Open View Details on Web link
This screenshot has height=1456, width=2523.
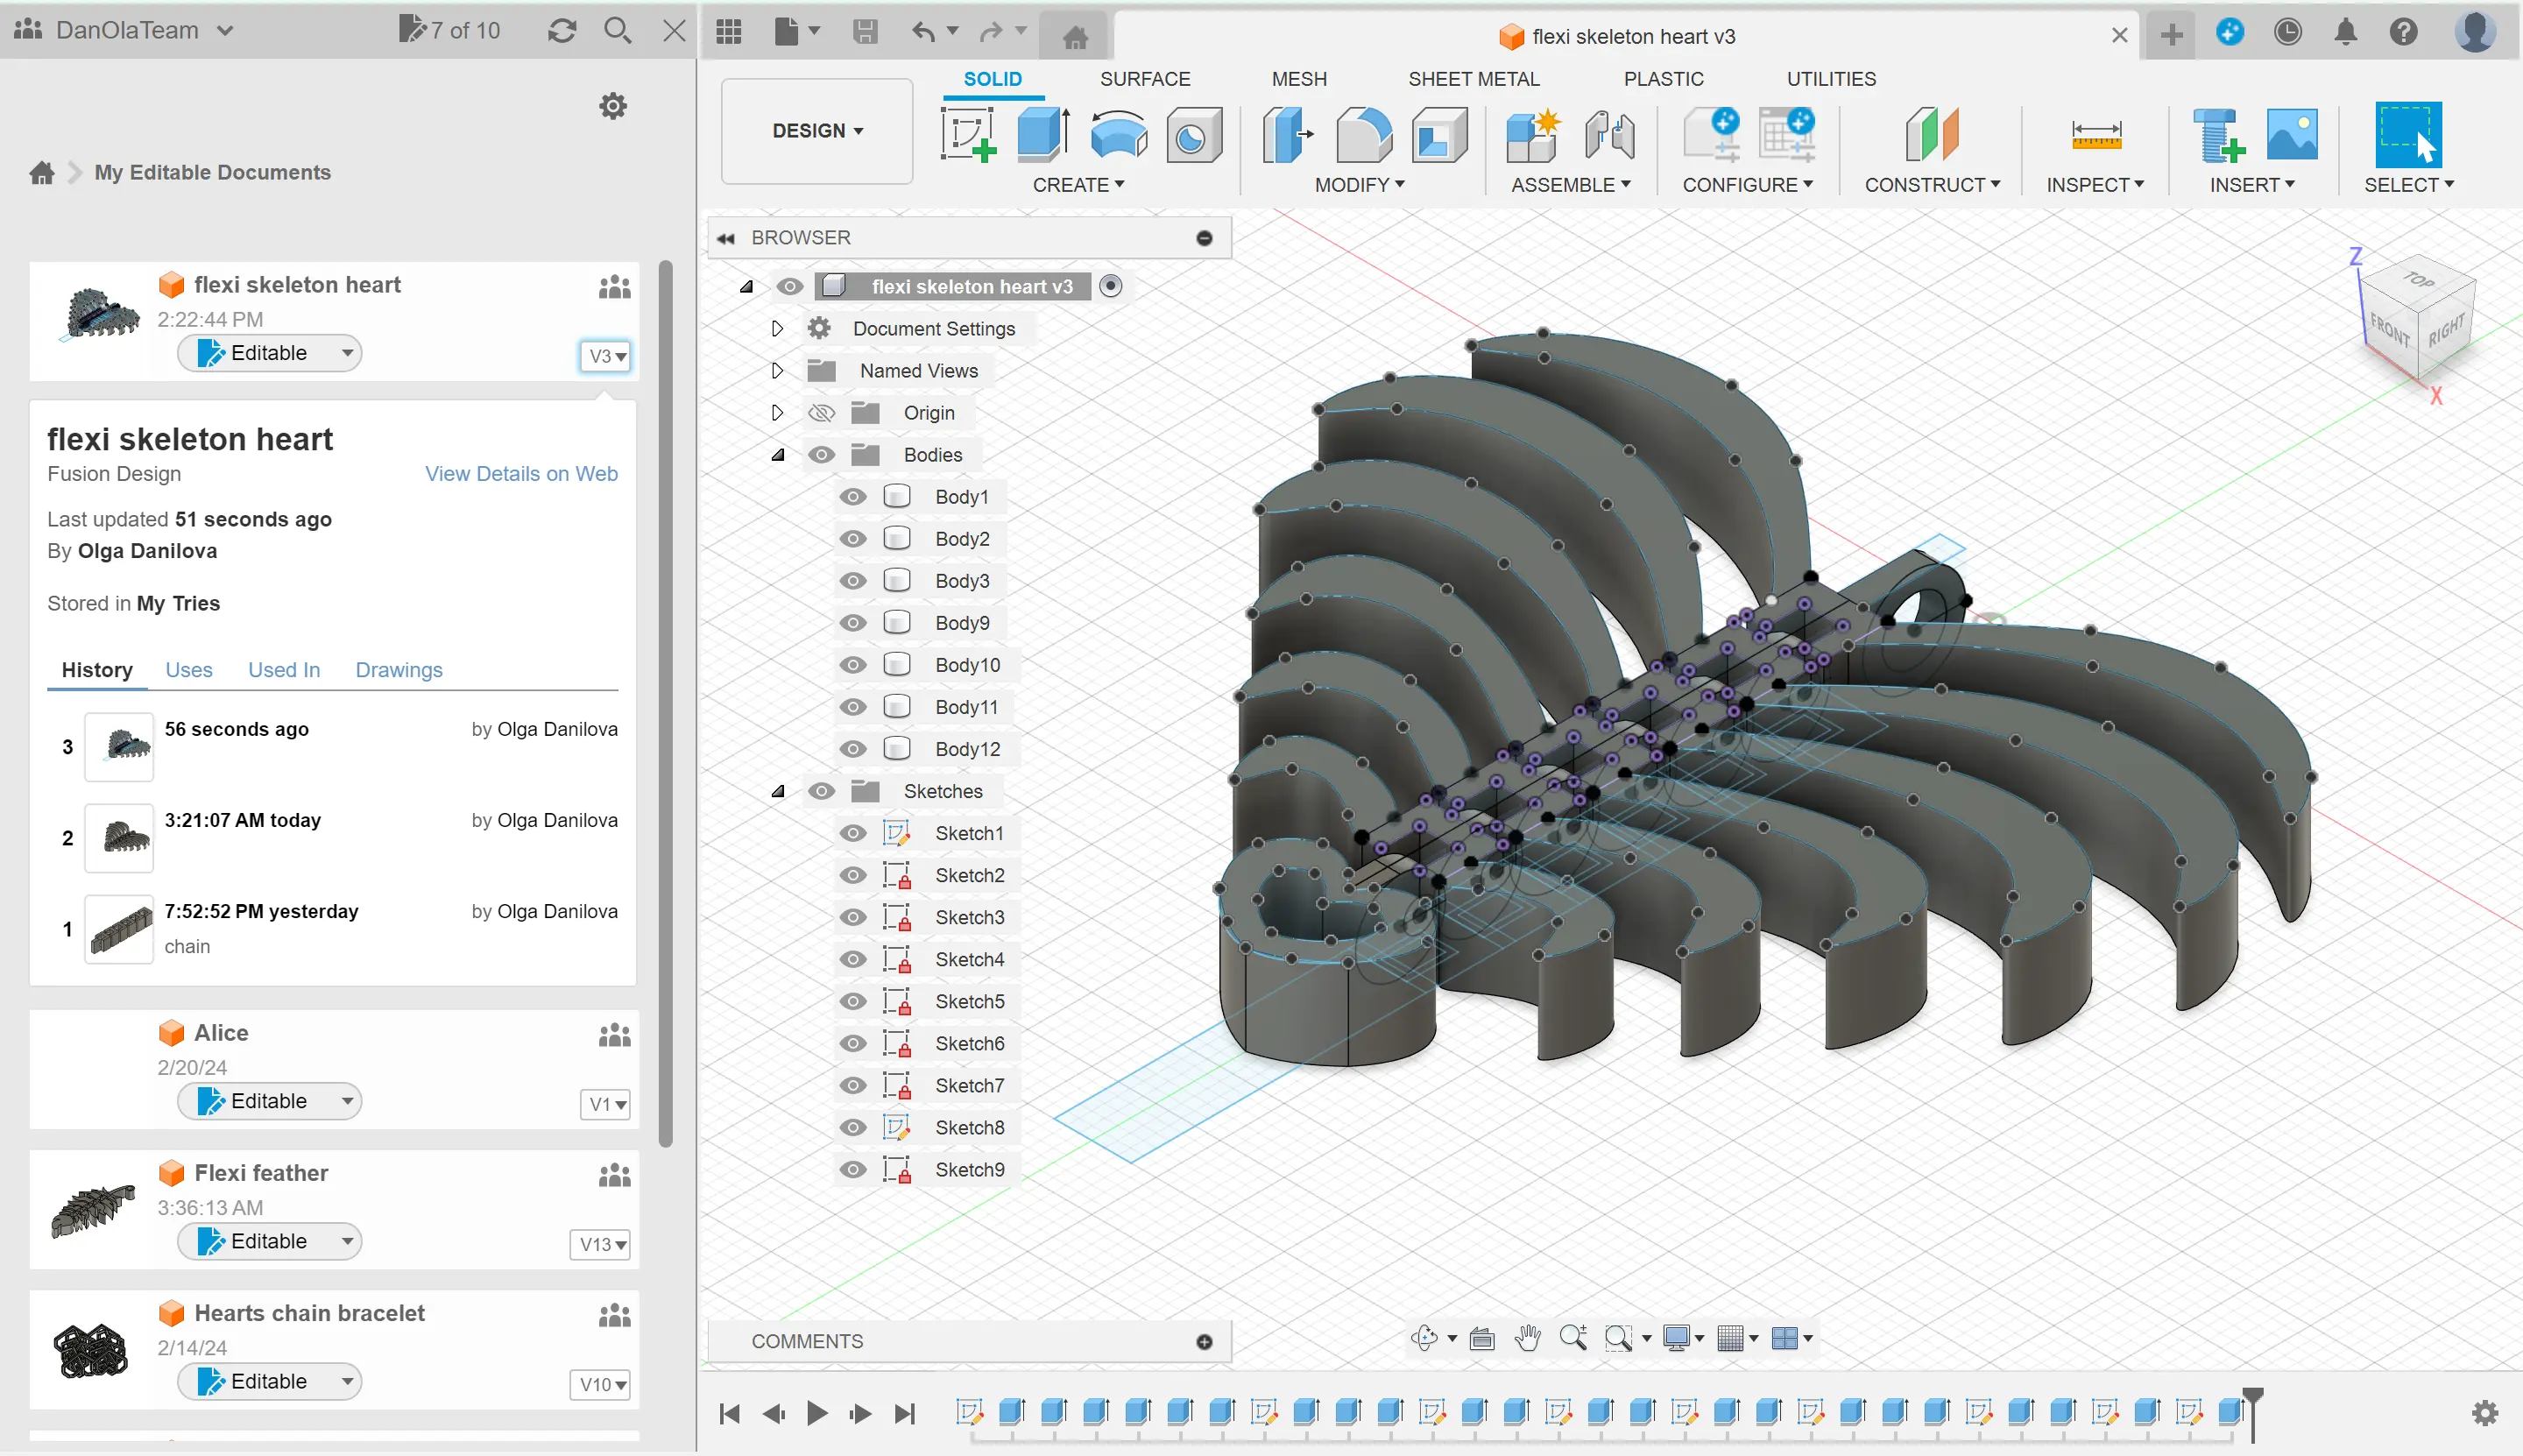(521, 474)
